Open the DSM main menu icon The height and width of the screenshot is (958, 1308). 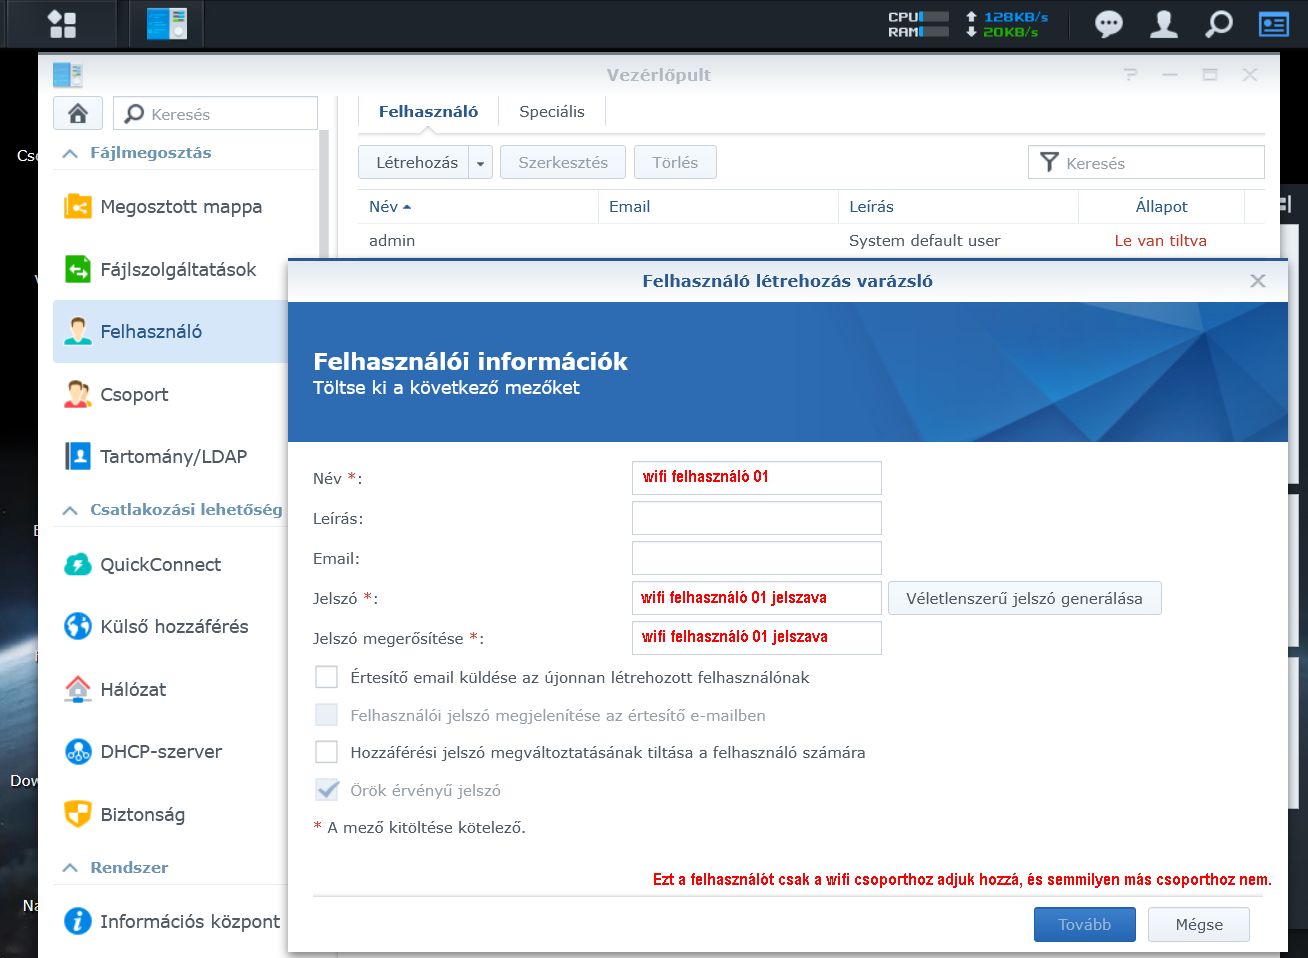pos(62,24)
